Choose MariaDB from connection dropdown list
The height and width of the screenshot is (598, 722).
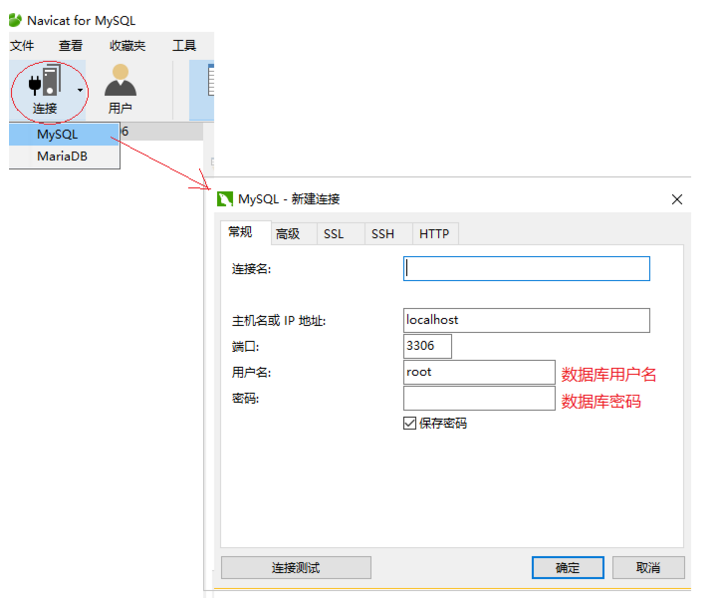[64, 156]
